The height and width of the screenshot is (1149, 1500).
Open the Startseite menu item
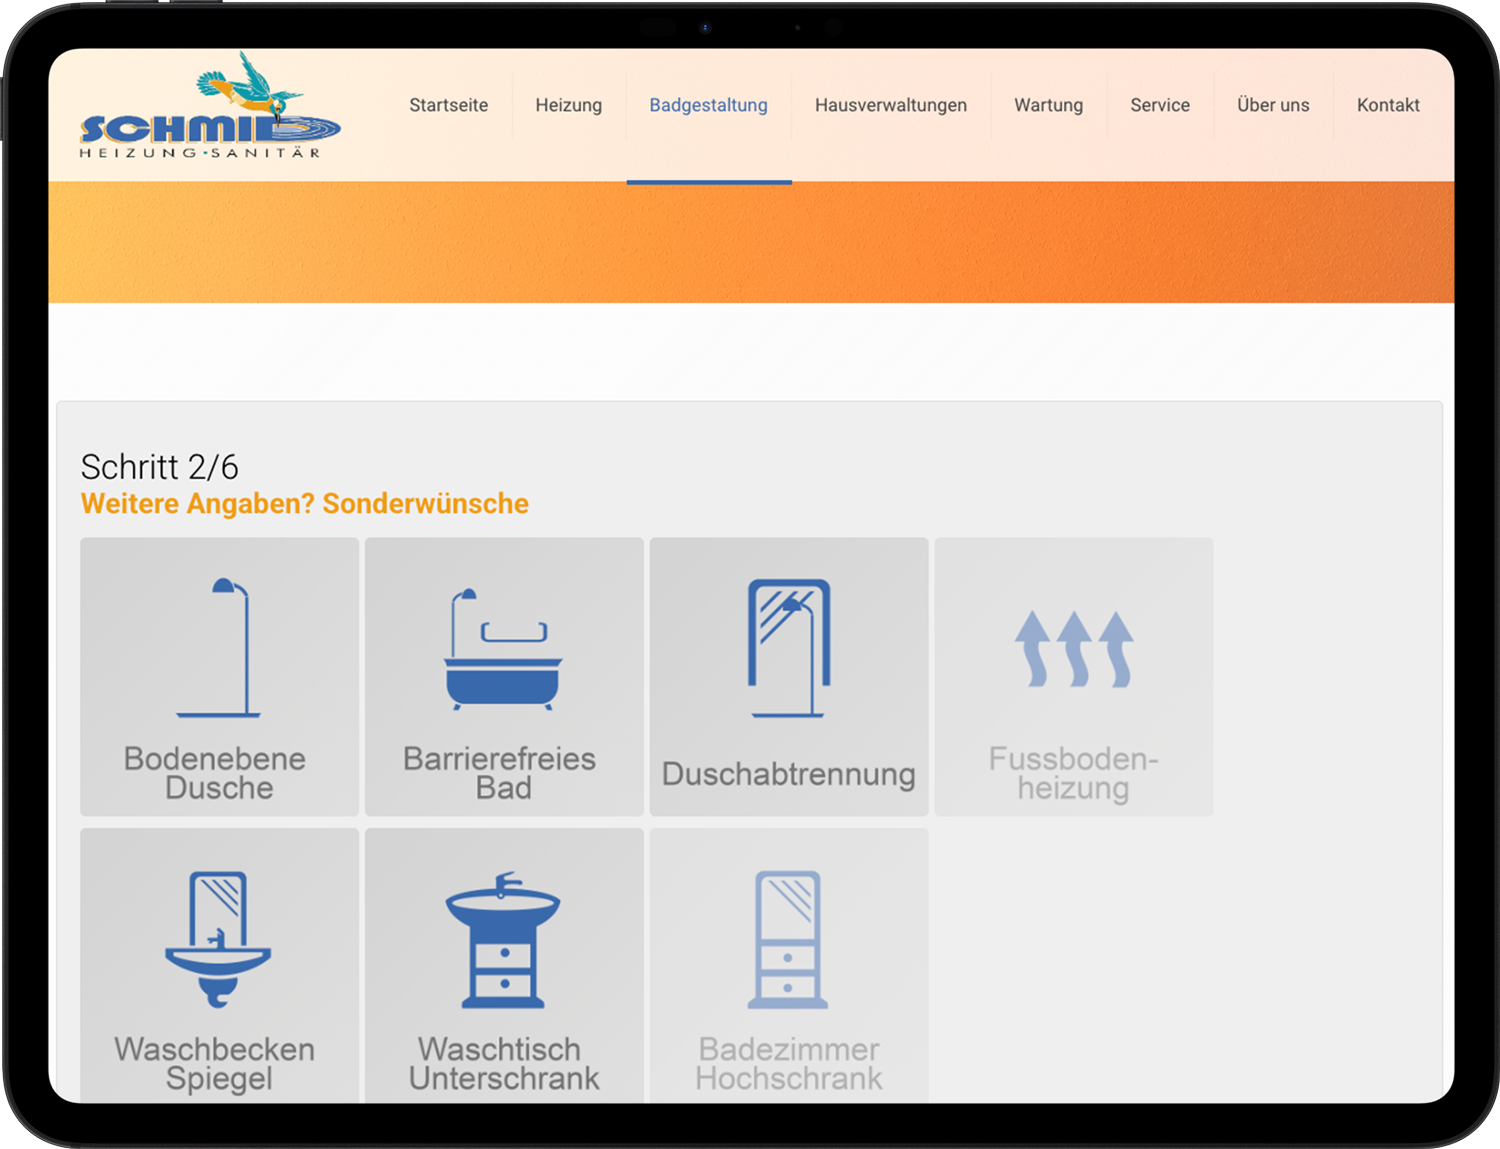click(449, 105)
